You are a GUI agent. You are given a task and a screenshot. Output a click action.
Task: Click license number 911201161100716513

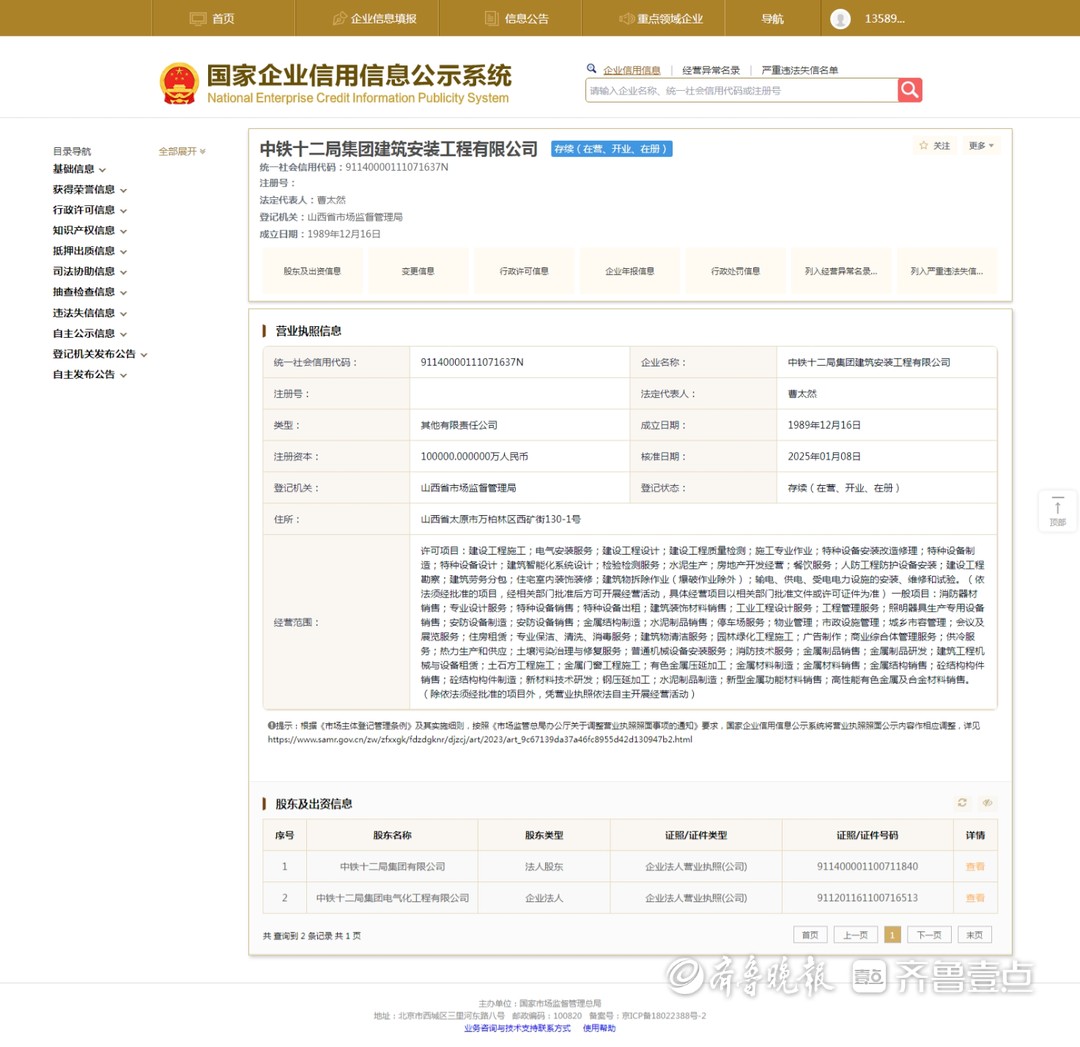tap(867, 898)
